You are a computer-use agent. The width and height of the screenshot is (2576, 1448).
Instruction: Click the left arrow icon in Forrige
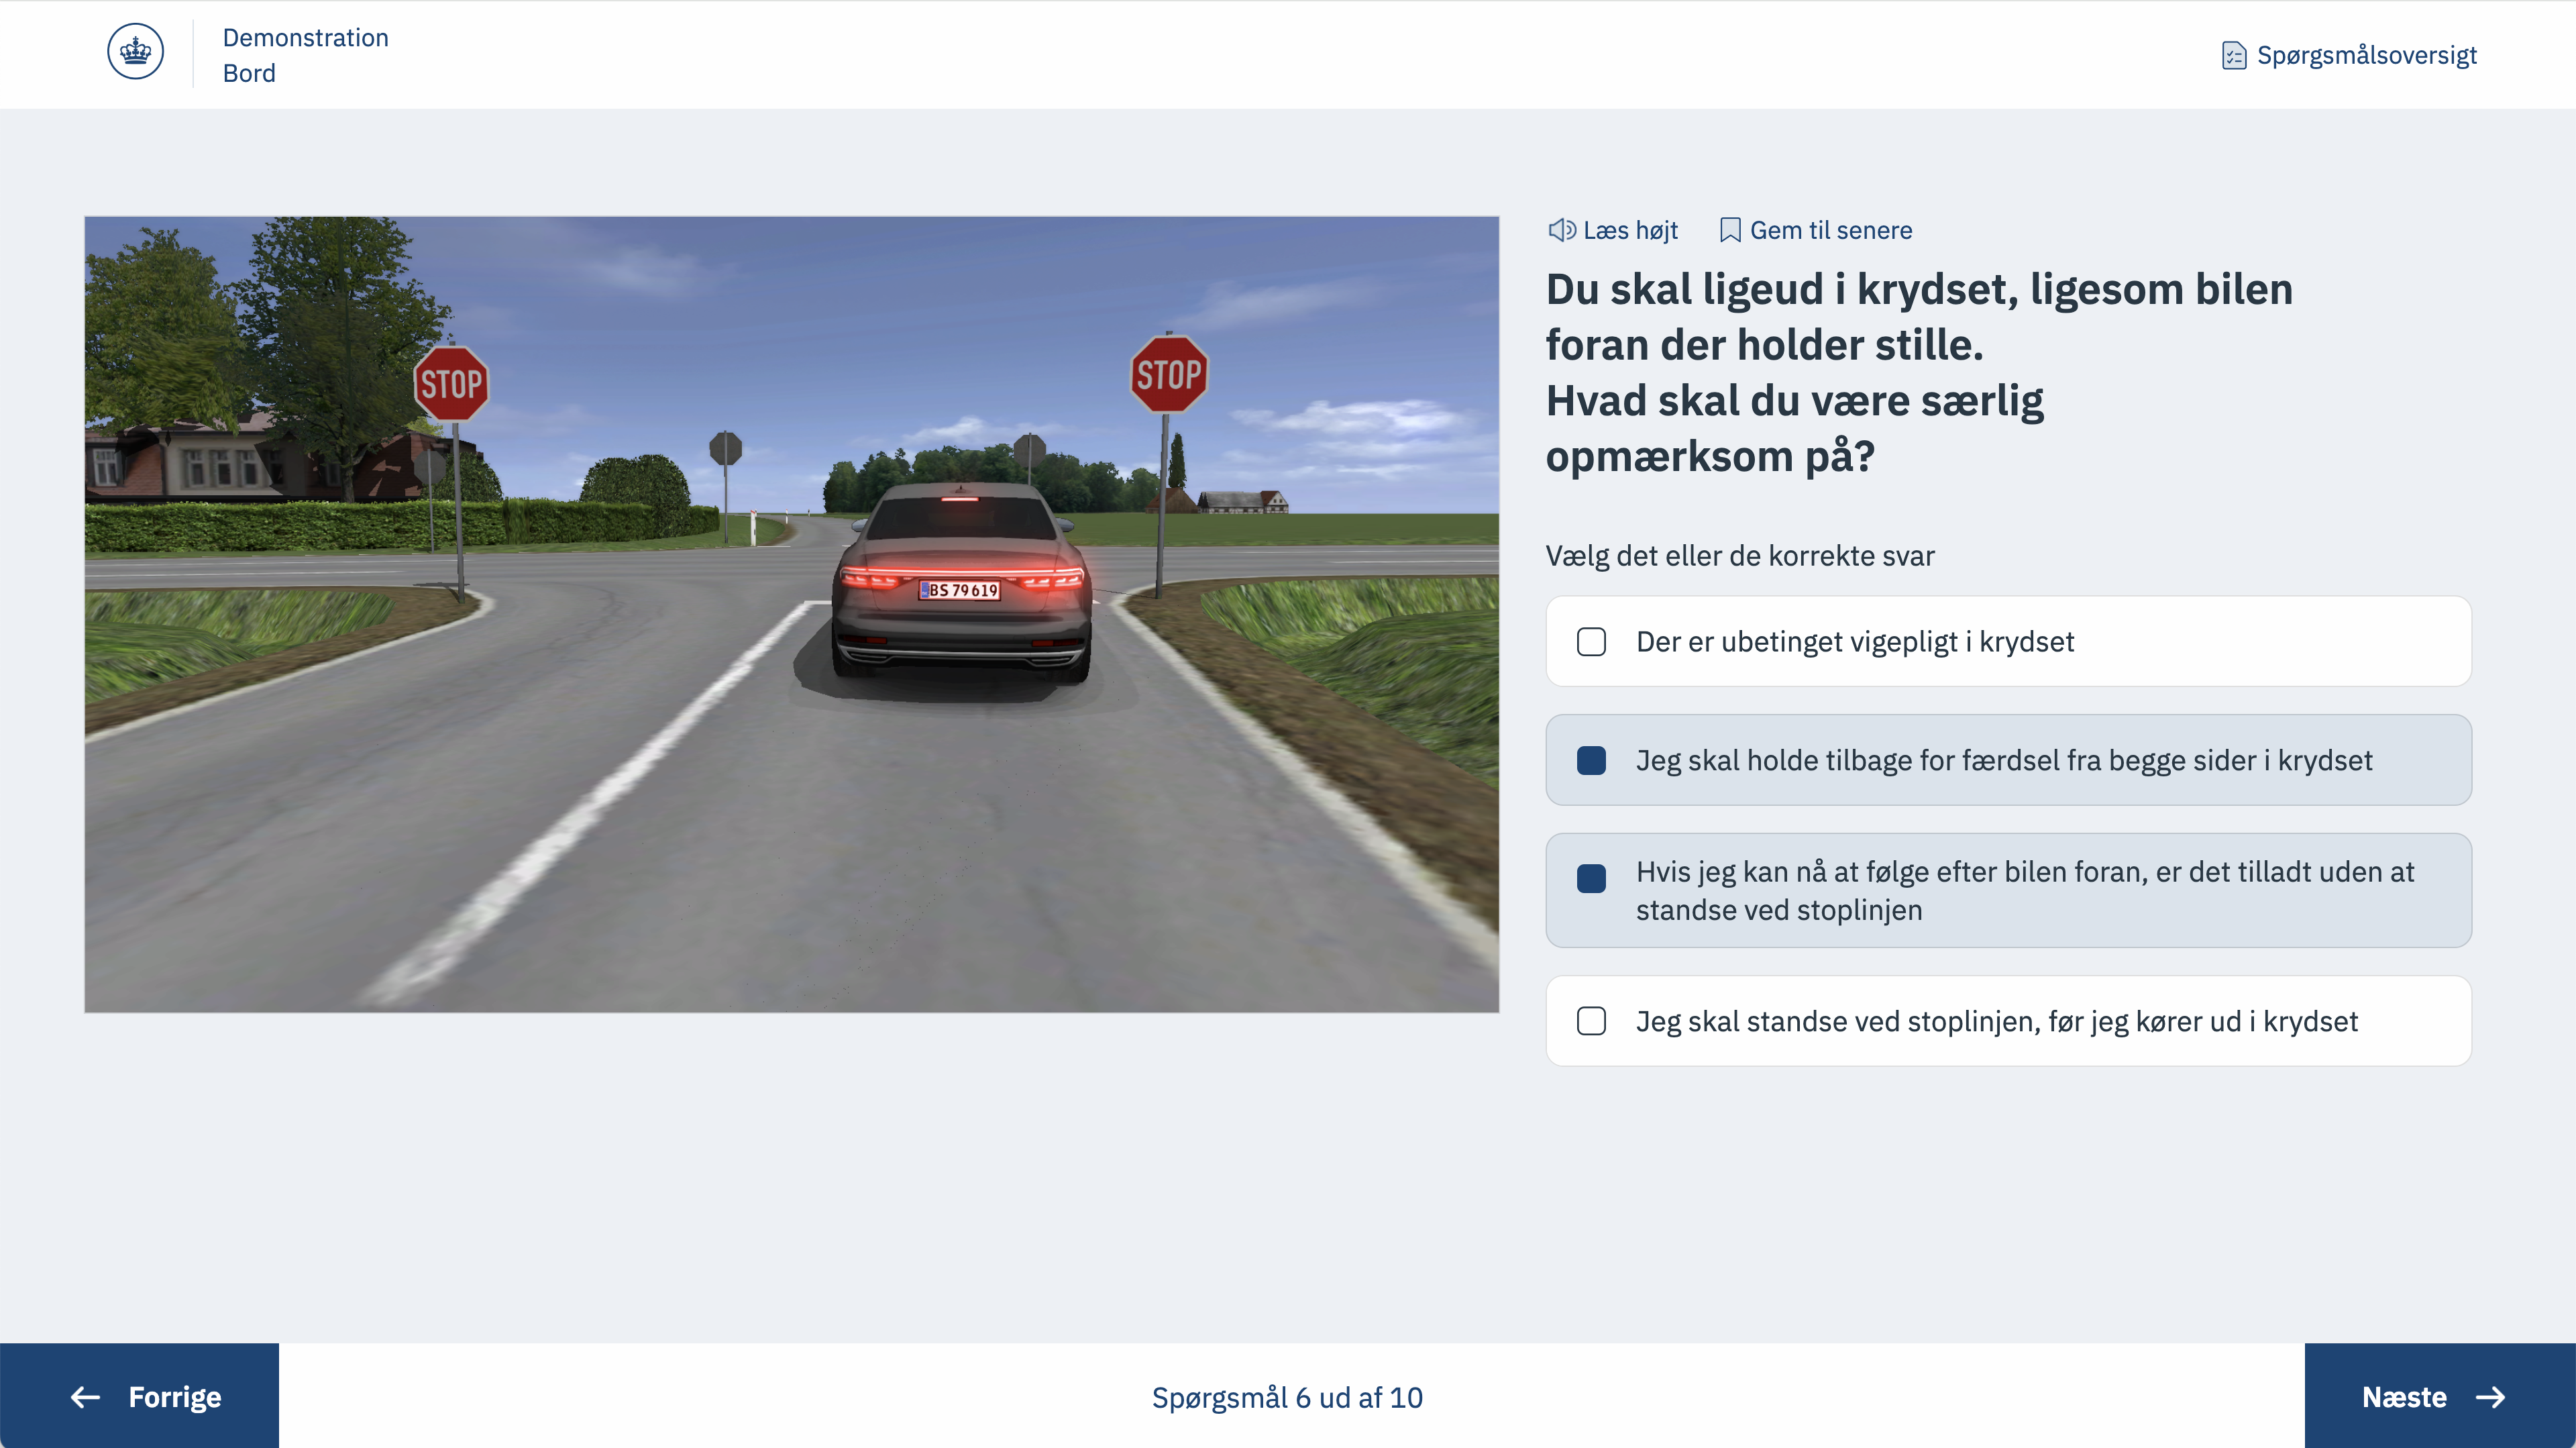point(86,1397)
